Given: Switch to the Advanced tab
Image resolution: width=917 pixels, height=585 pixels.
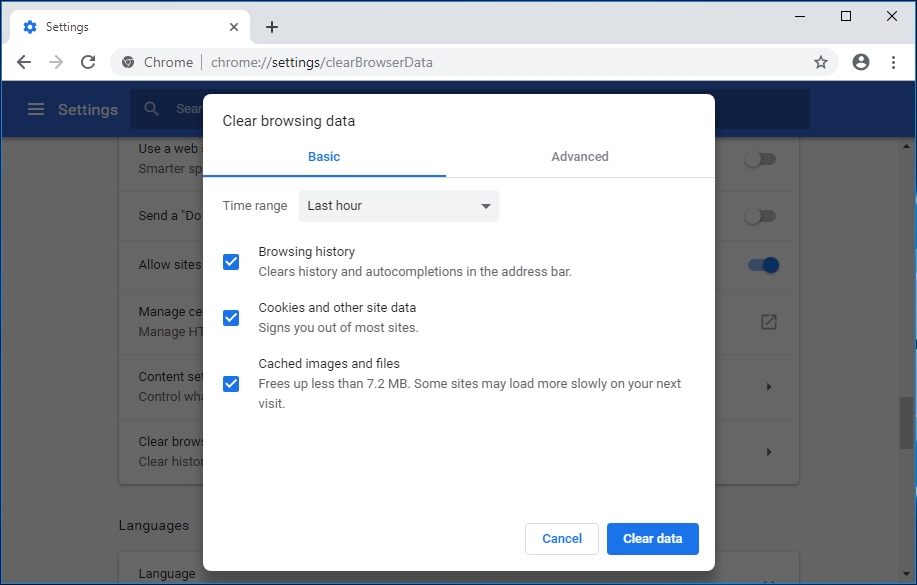Looking at the screenshot, I should click(x=580, y=156).
